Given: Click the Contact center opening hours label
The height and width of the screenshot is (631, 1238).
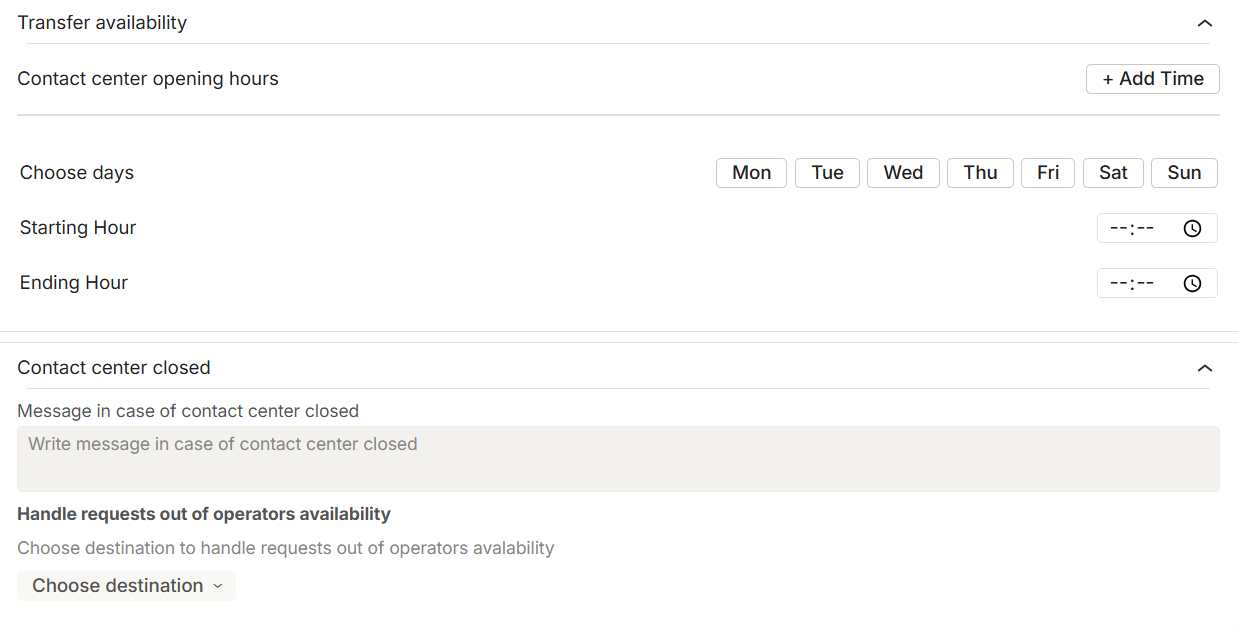Looking at the screenshot, I should click(148, 79).
